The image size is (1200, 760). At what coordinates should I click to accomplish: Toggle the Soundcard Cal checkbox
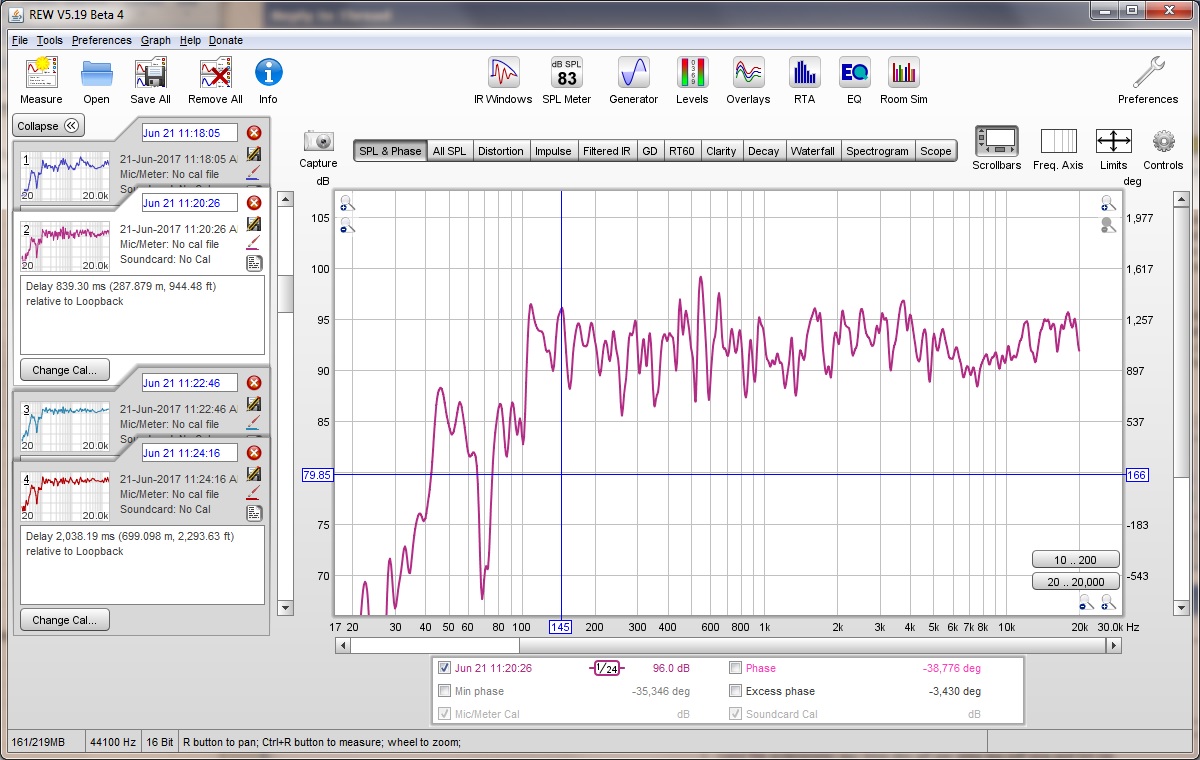point(735,714)
